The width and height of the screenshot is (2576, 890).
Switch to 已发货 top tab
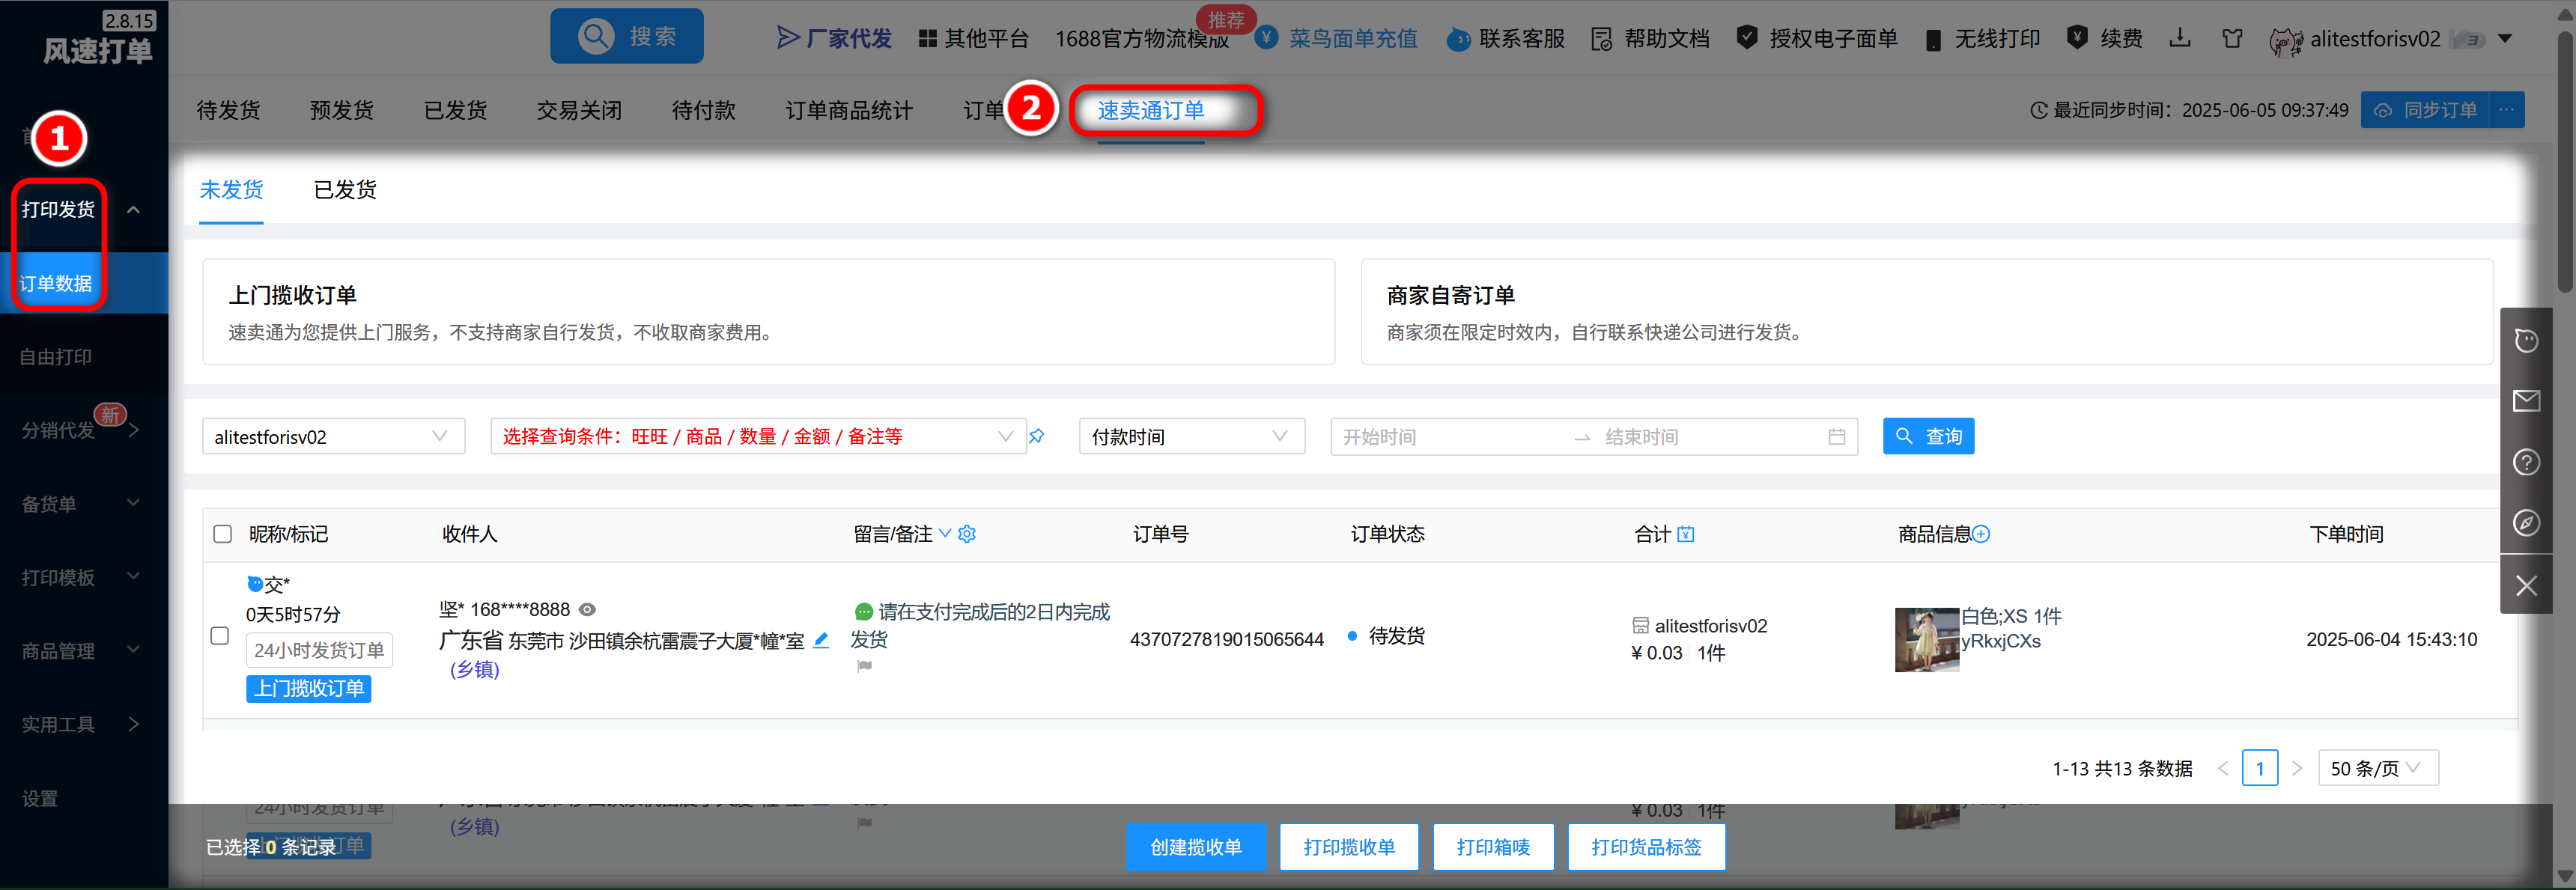click(x=455, y=110)
